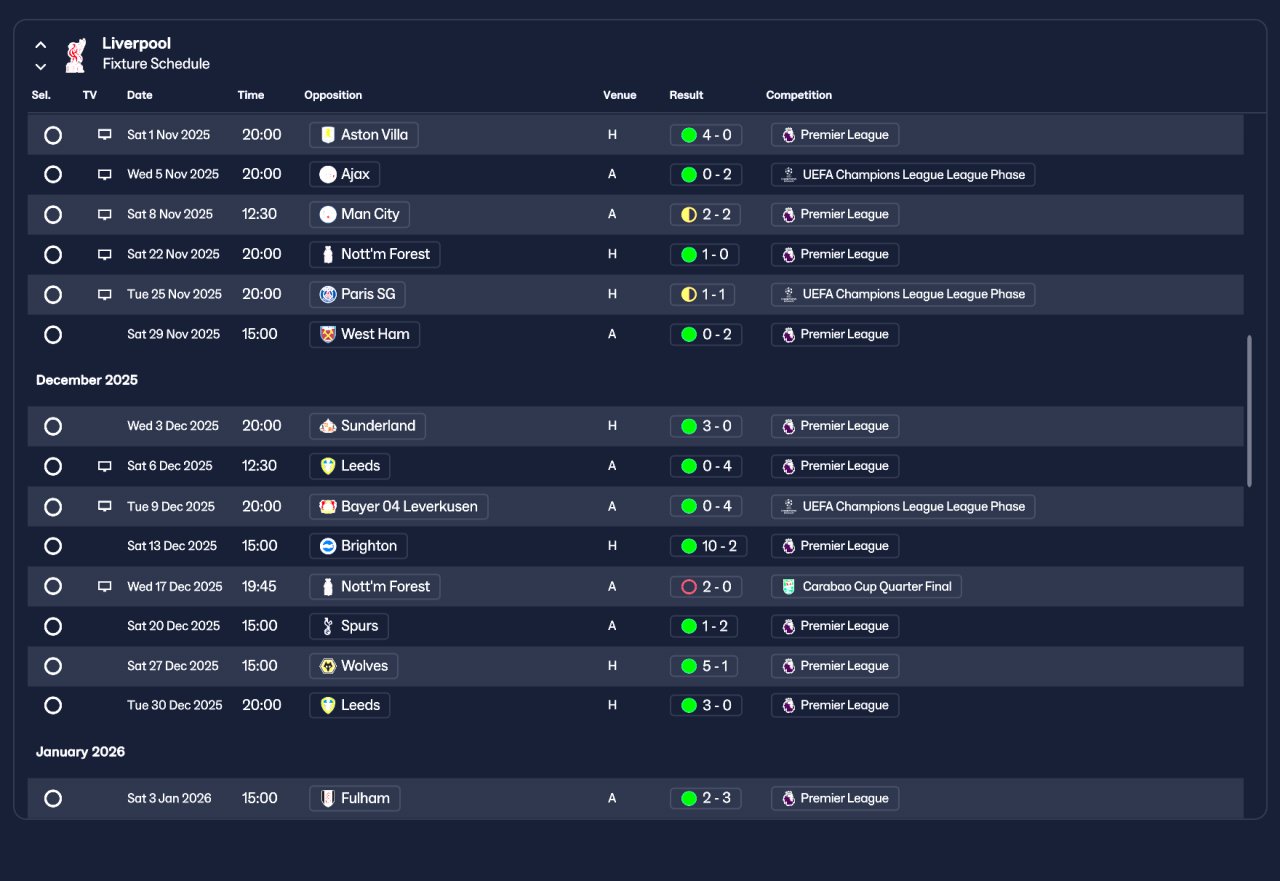Click the TV icon in Bayer 04 Leverkusen row

[104, 506]
